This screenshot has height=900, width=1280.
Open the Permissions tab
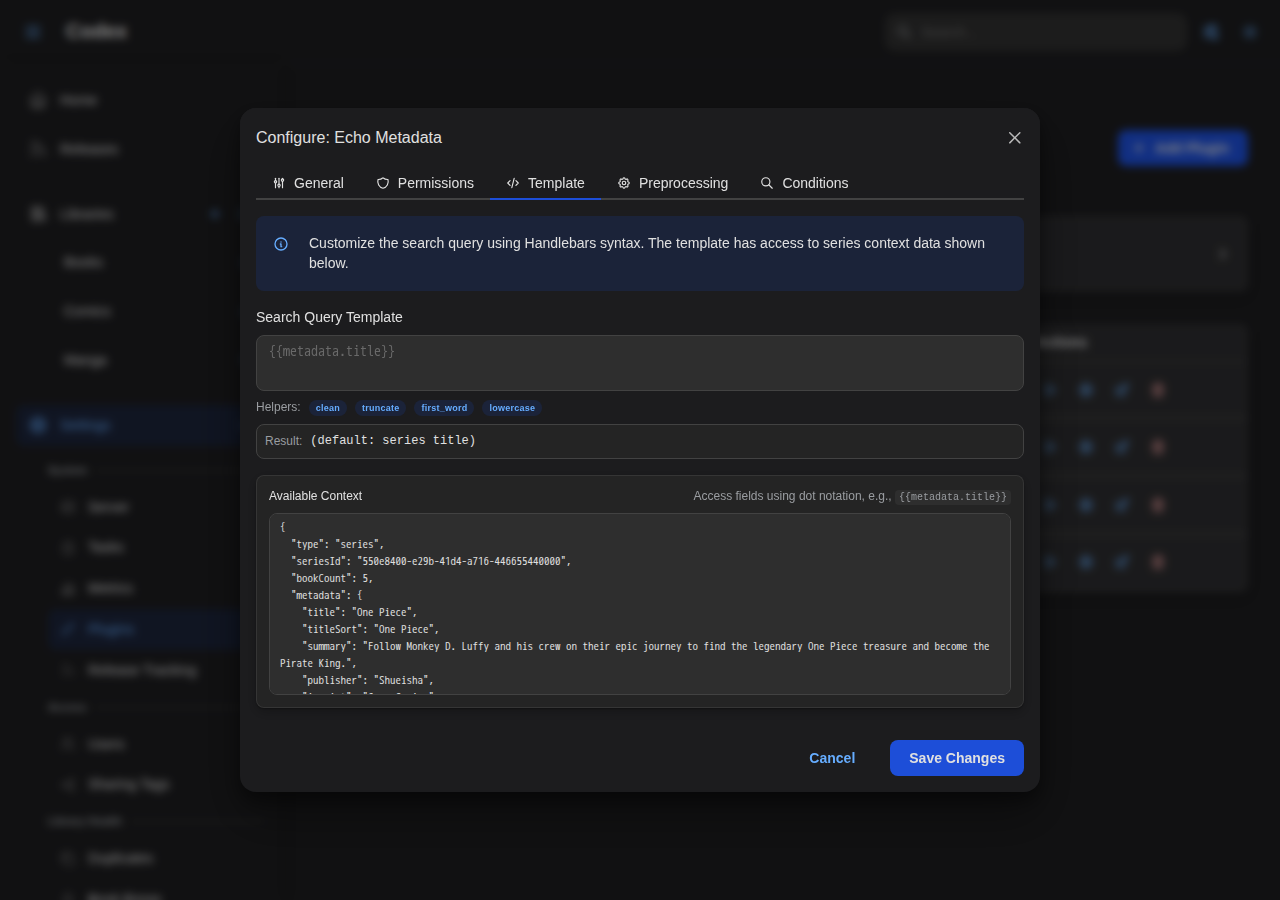pos(425,183)
